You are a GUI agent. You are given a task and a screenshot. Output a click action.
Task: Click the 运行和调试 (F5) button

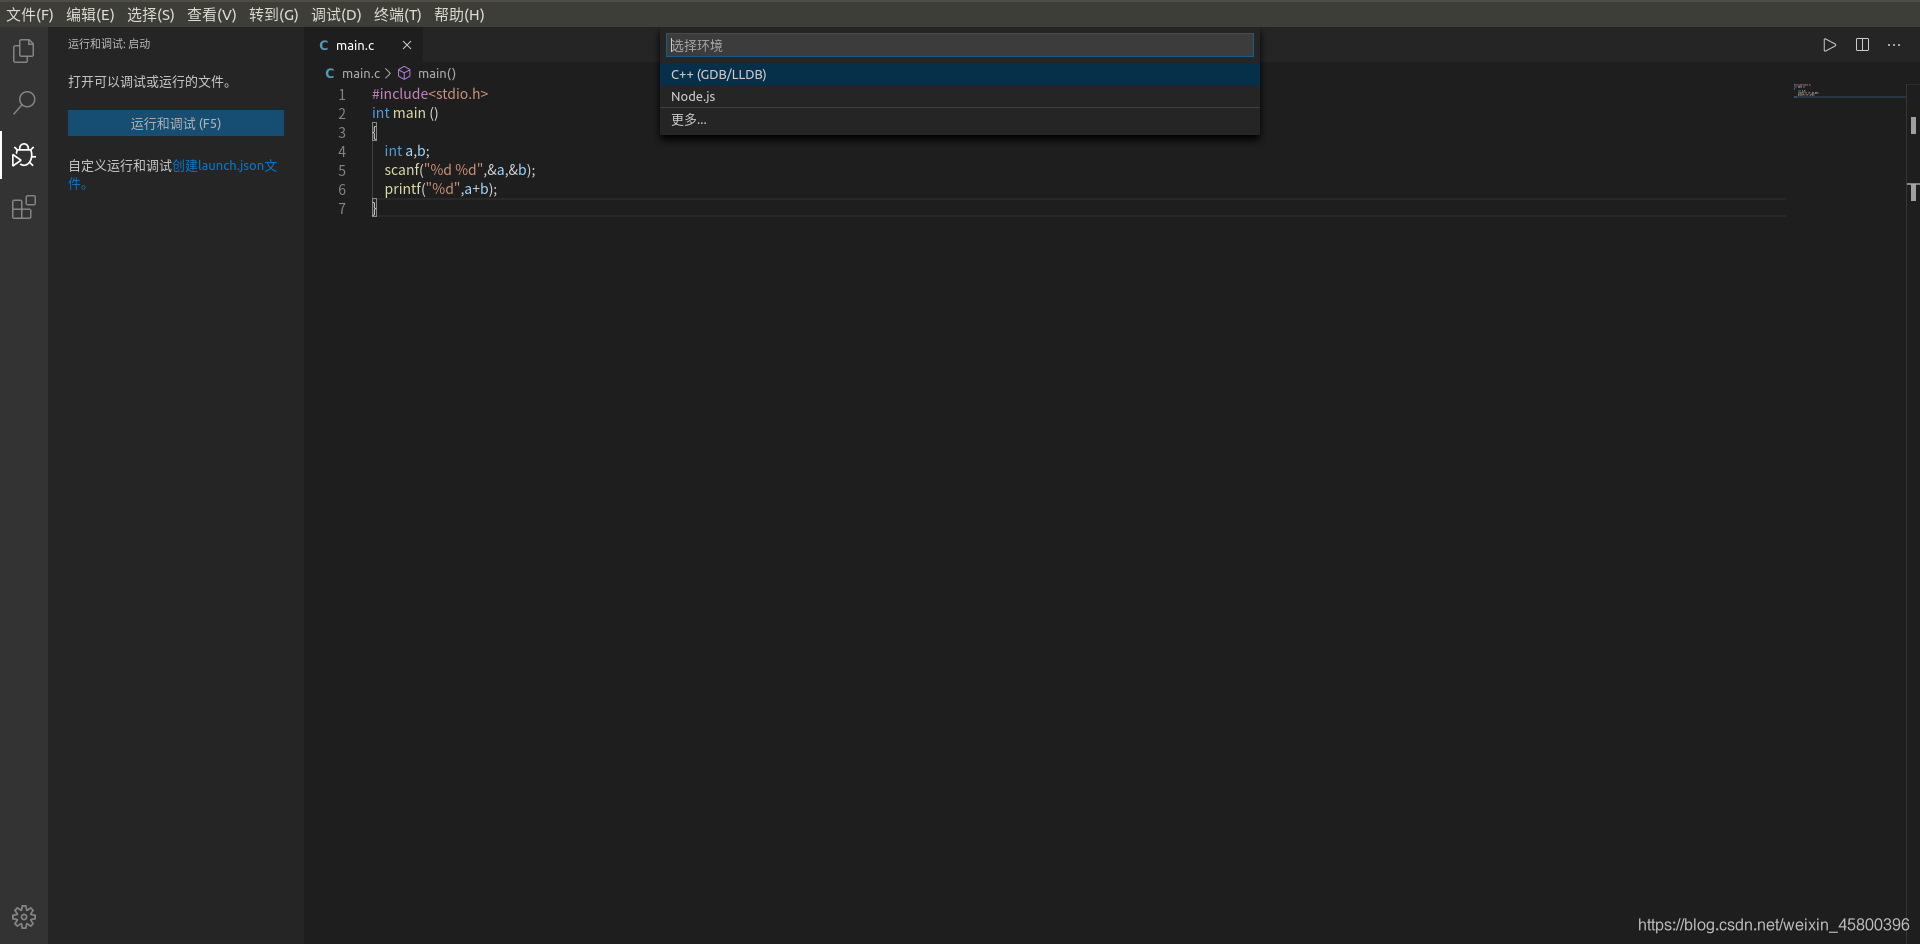coord(176,123)
